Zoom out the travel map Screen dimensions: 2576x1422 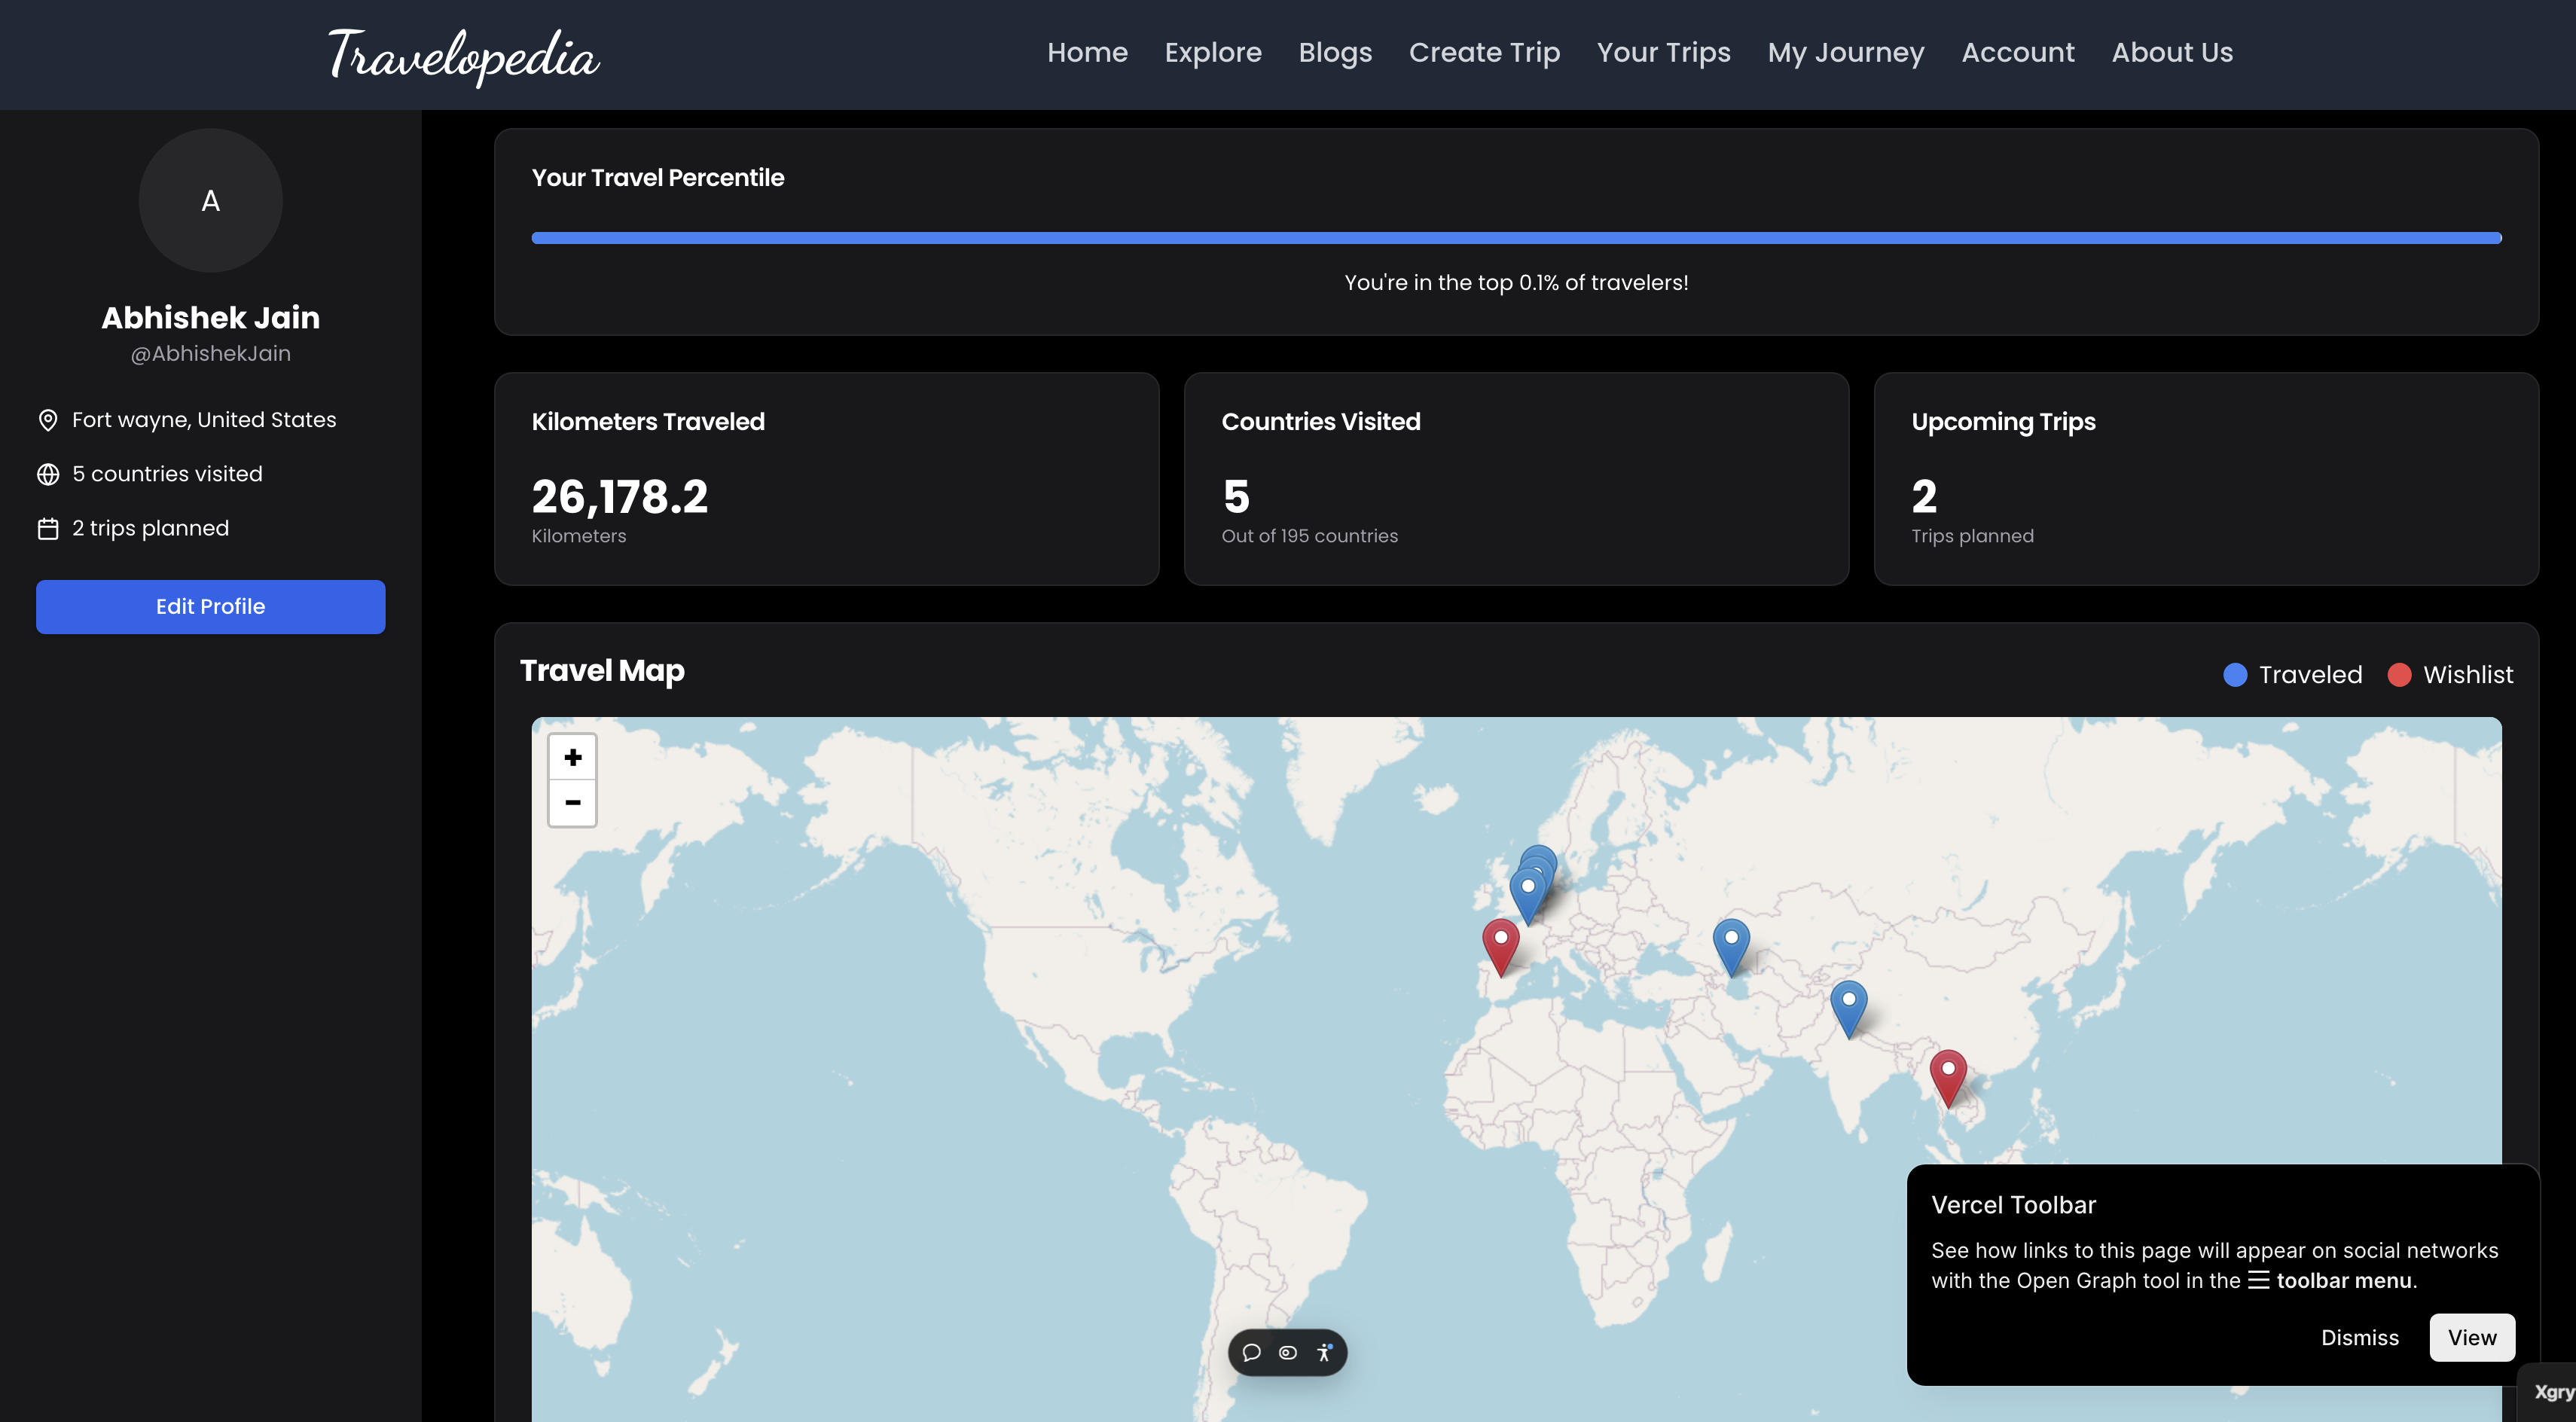pyautogui.click(x=572, y=802)
